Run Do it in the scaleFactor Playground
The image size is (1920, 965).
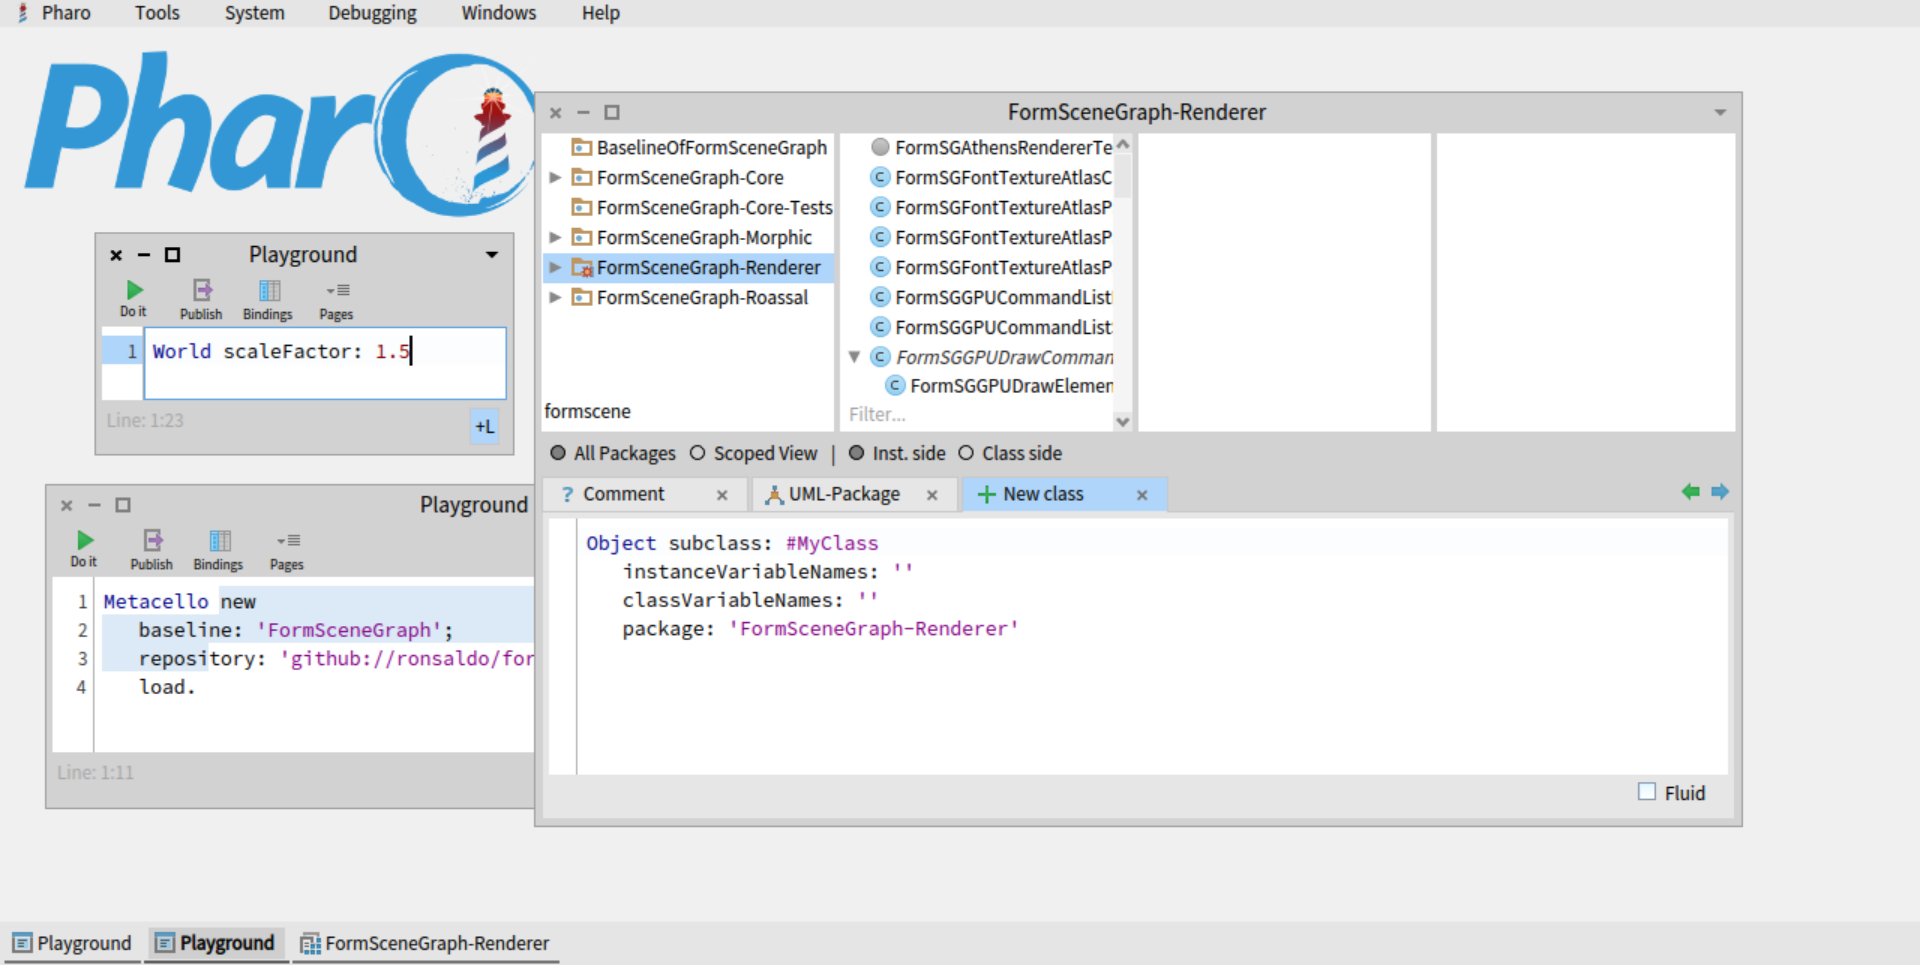(133, 298)
